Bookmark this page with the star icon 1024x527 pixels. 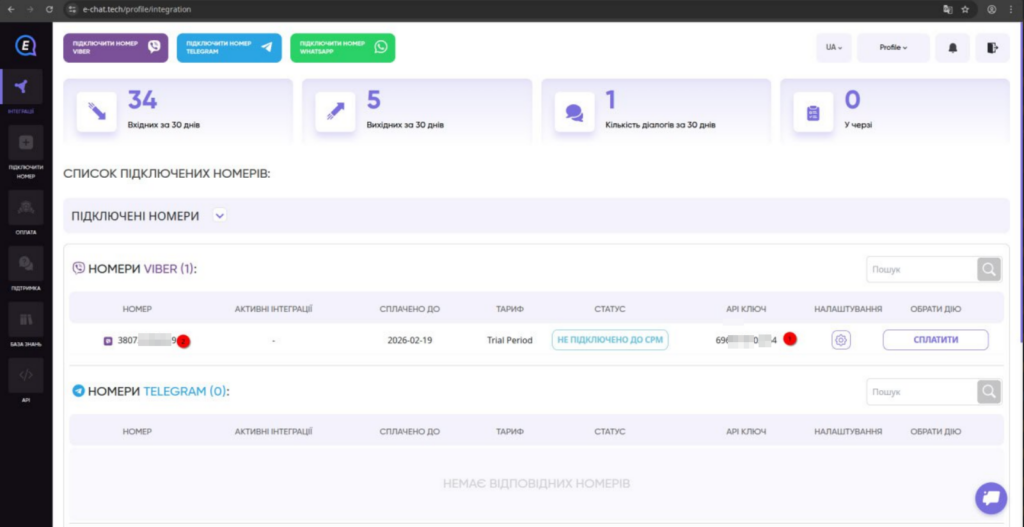[965, 9]
